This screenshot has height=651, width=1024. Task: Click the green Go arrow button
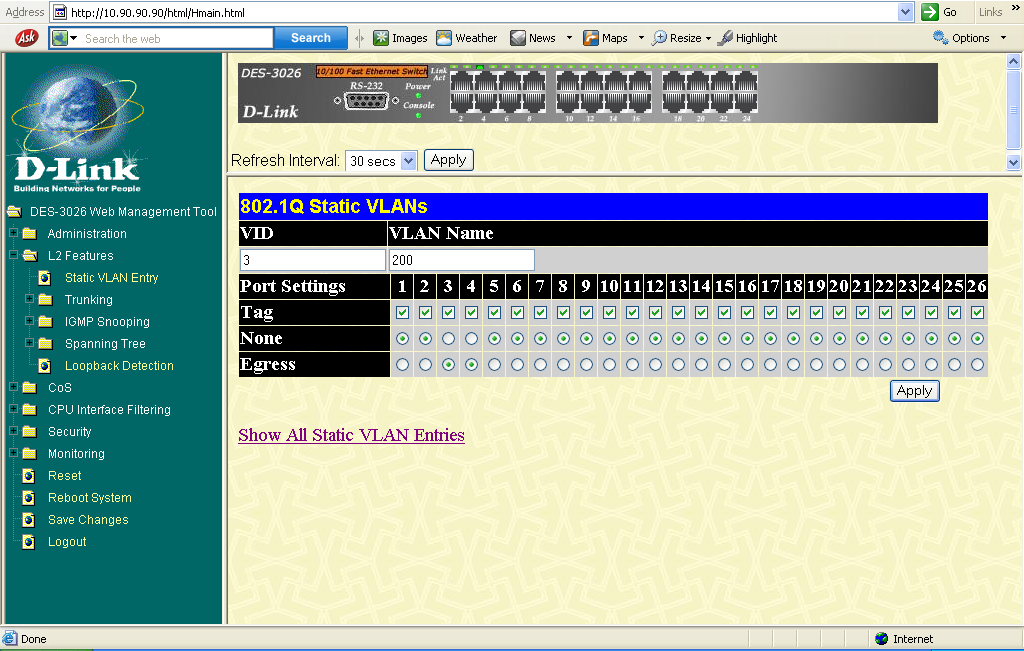930,12
